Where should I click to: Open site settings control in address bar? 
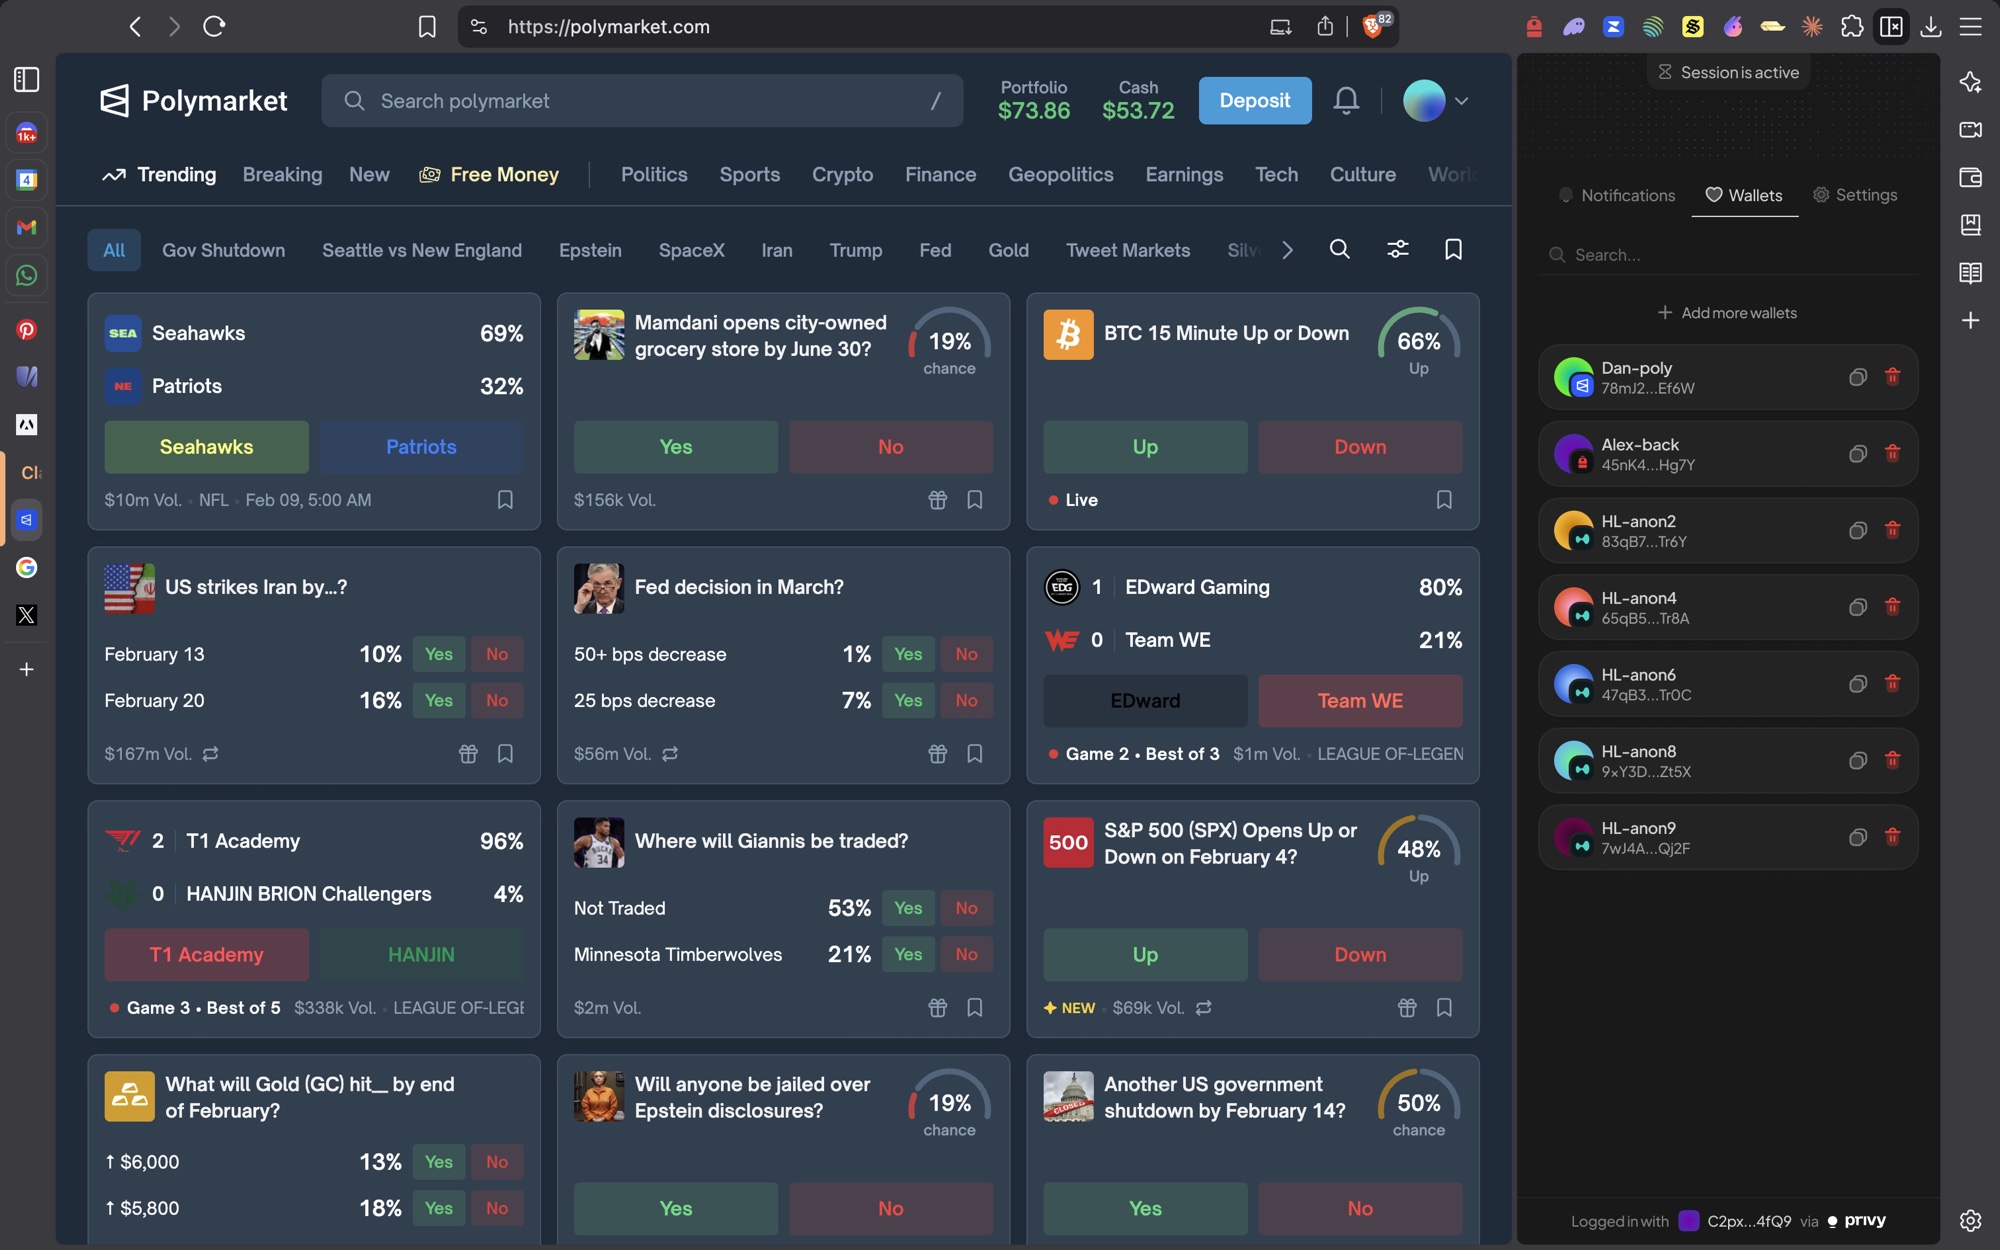tap(479, 26)
